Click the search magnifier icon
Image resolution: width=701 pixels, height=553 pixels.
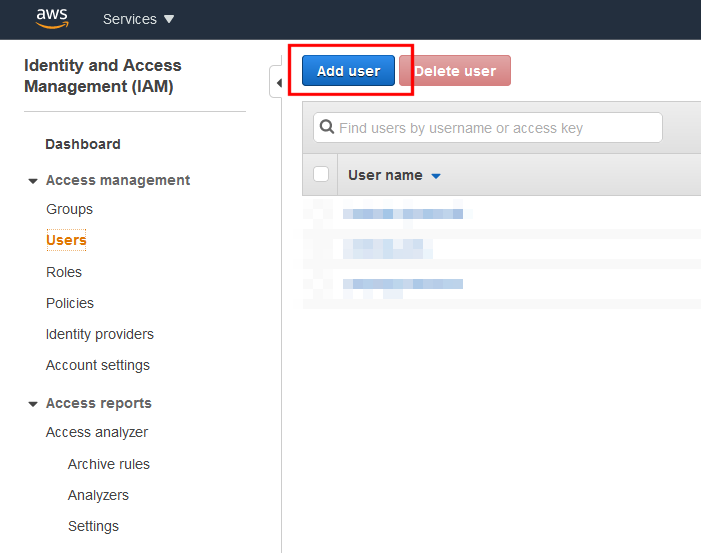coord(326,128)
